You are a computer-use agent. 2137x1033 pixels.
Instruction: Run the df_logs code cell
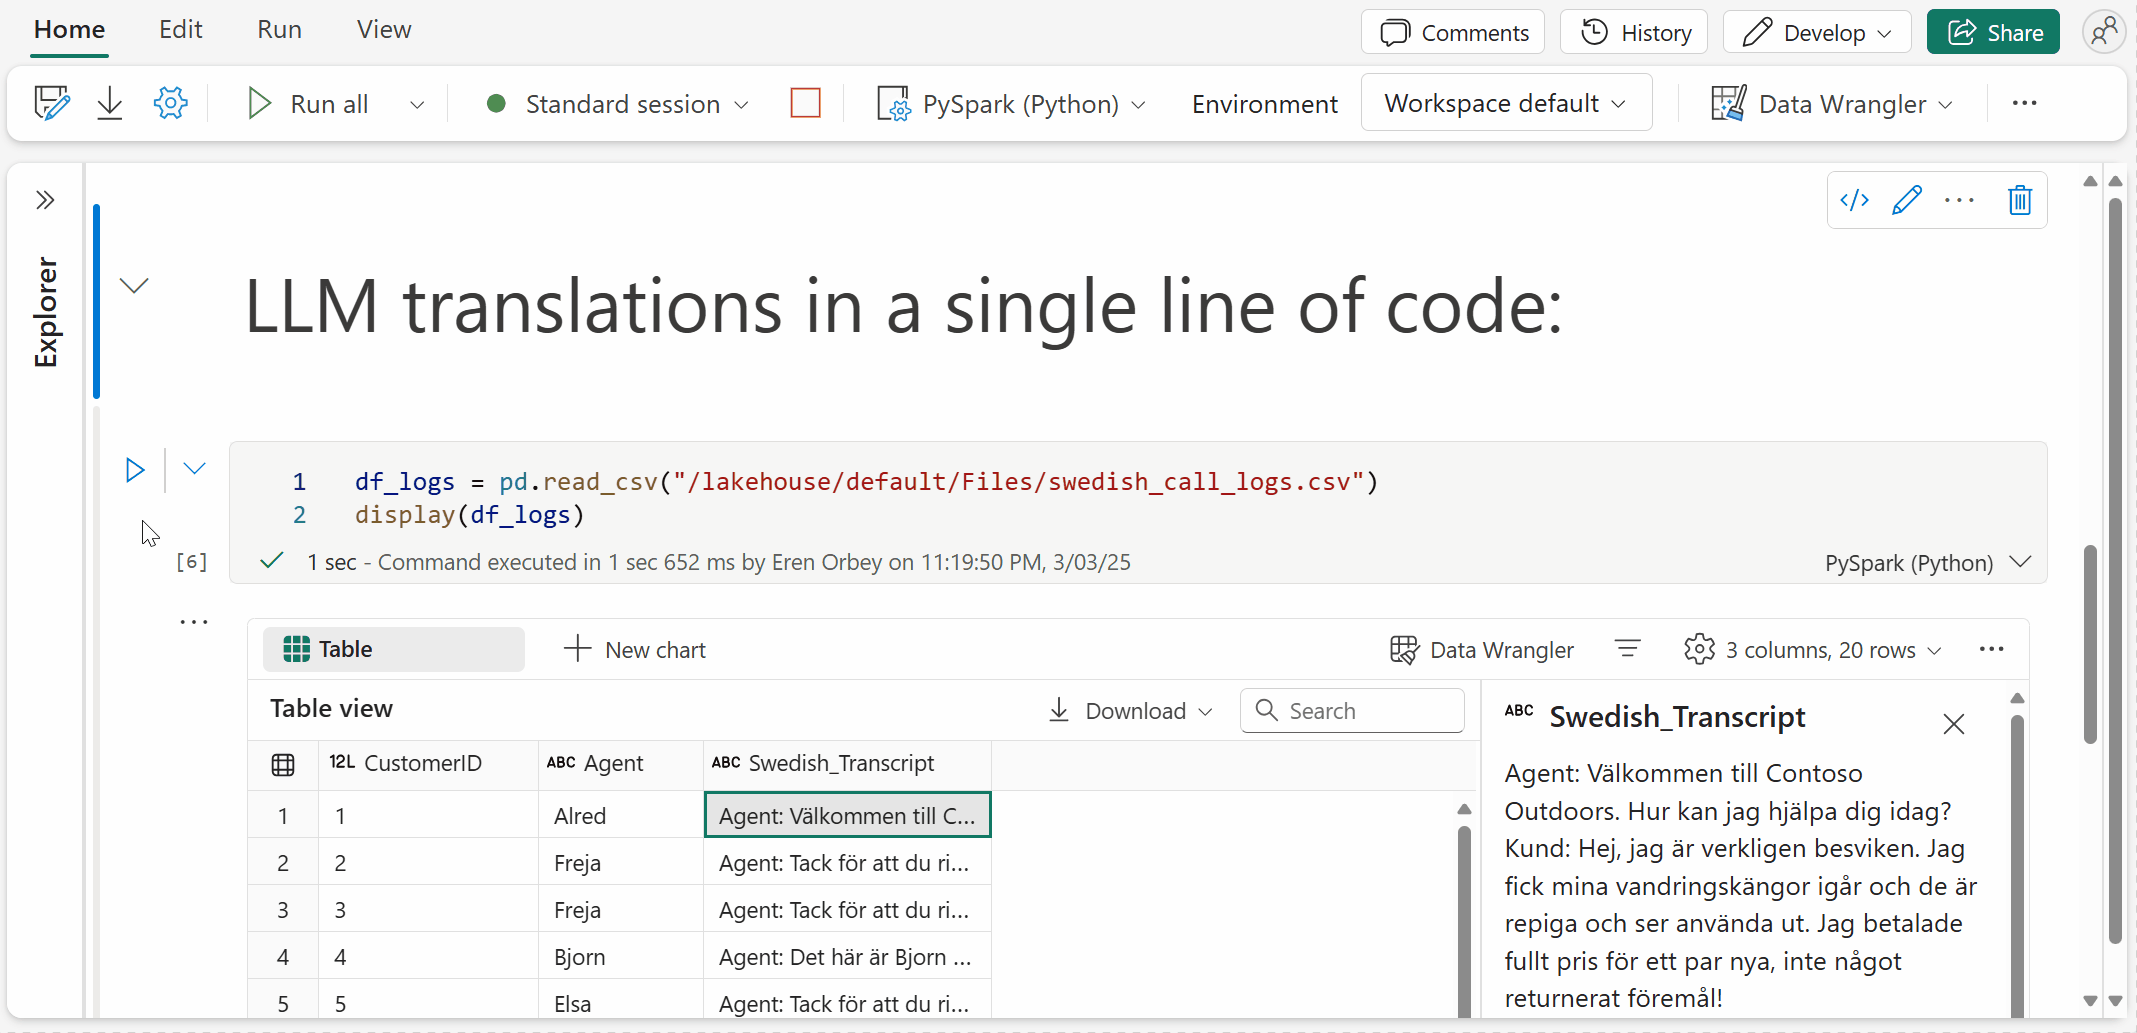(x=135, y=469)
